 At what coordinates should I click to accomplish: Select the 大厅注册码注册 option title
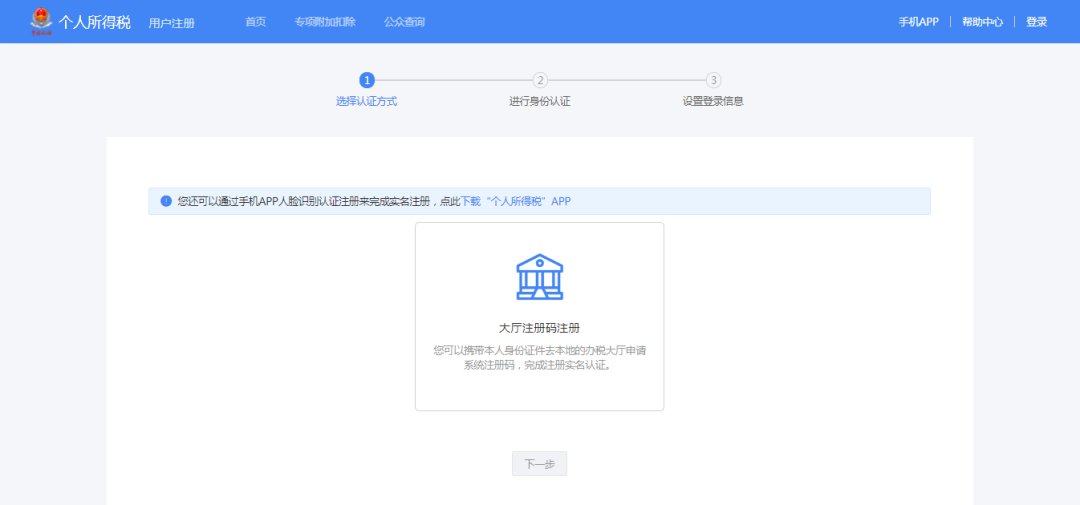[539, 328]
